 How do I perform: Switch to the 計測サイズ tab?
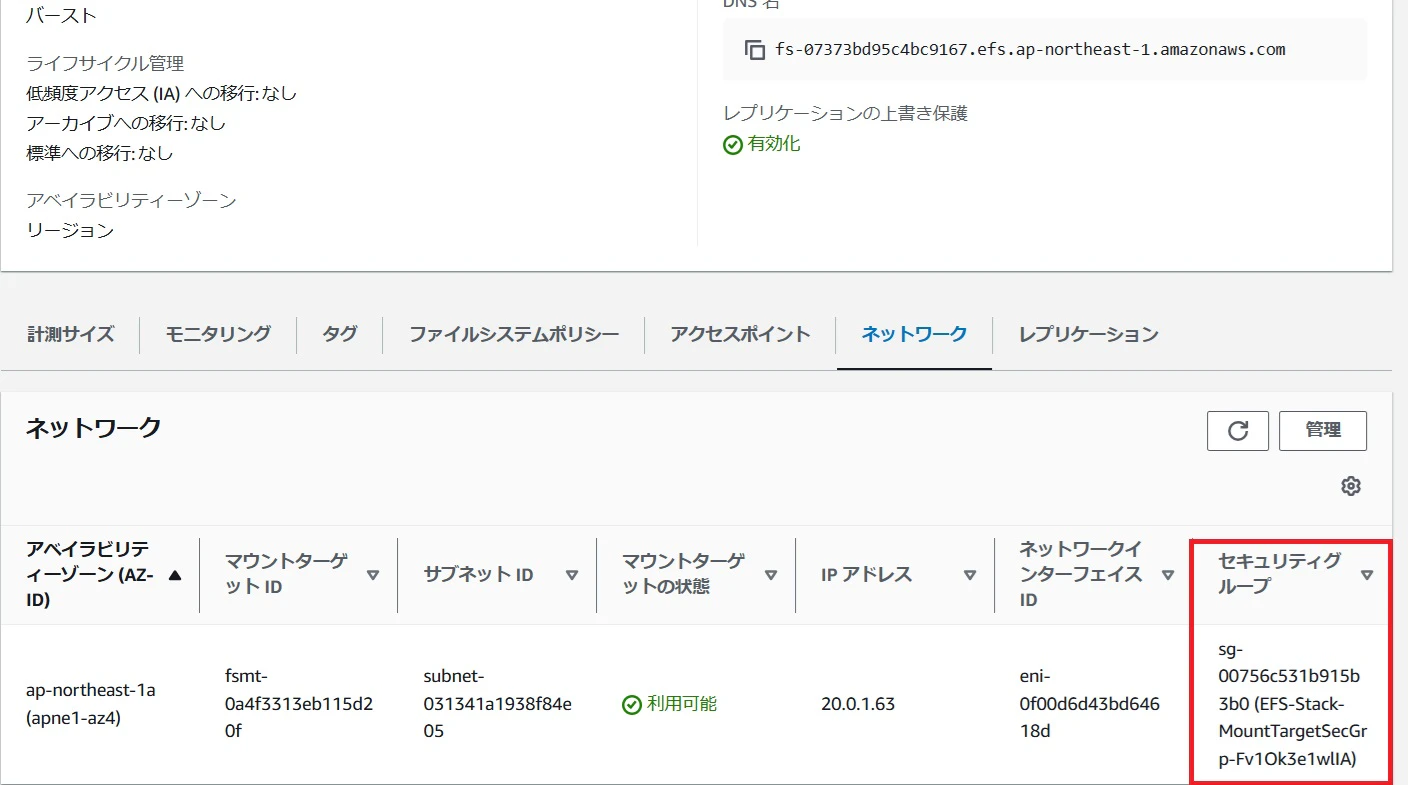click(x=70, y=334)
